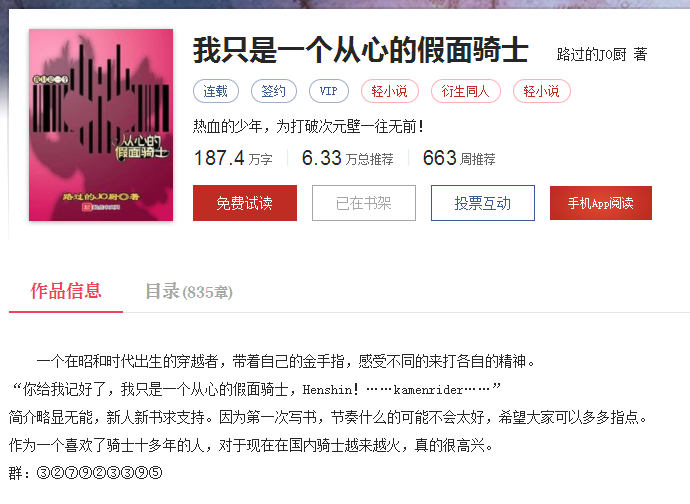Click the 663 周推荐 statistic
690x504 pixels.
coord(459,158)
